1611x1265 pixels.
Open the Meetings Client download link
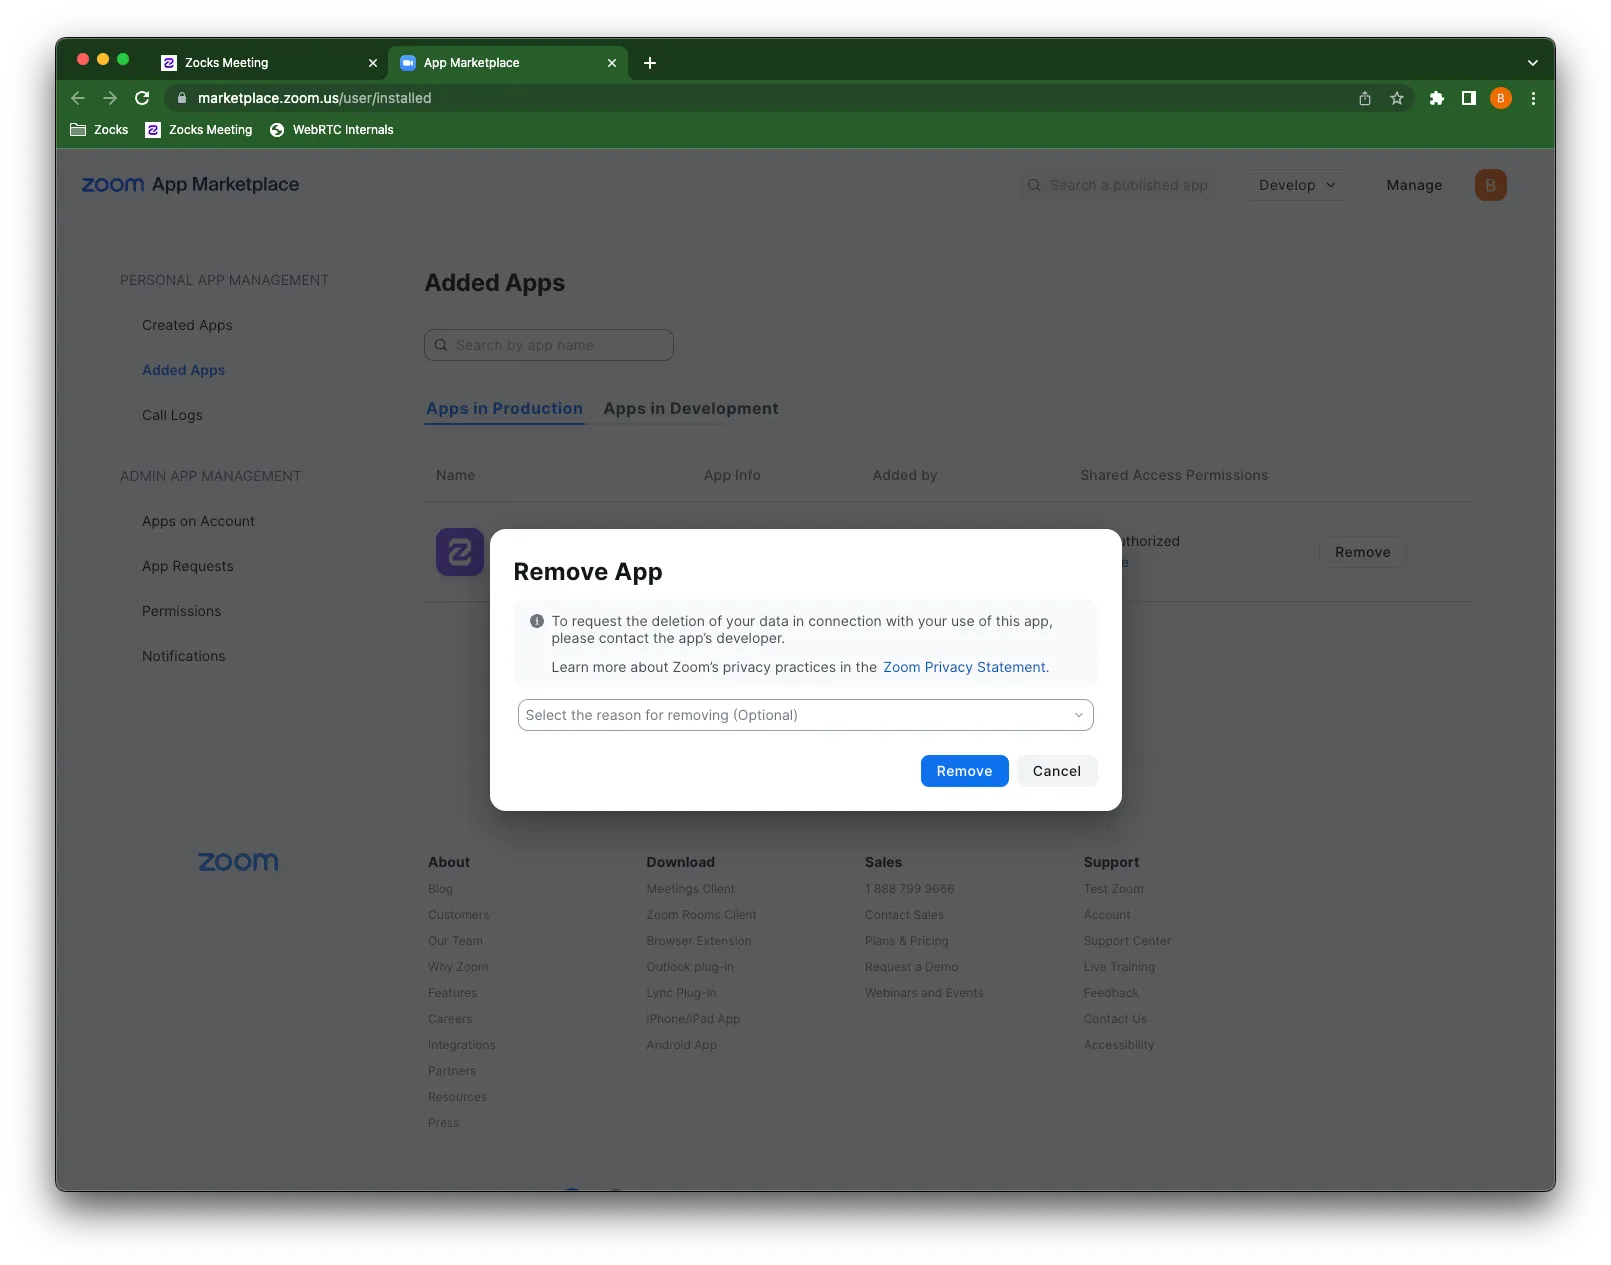[691, 889]
